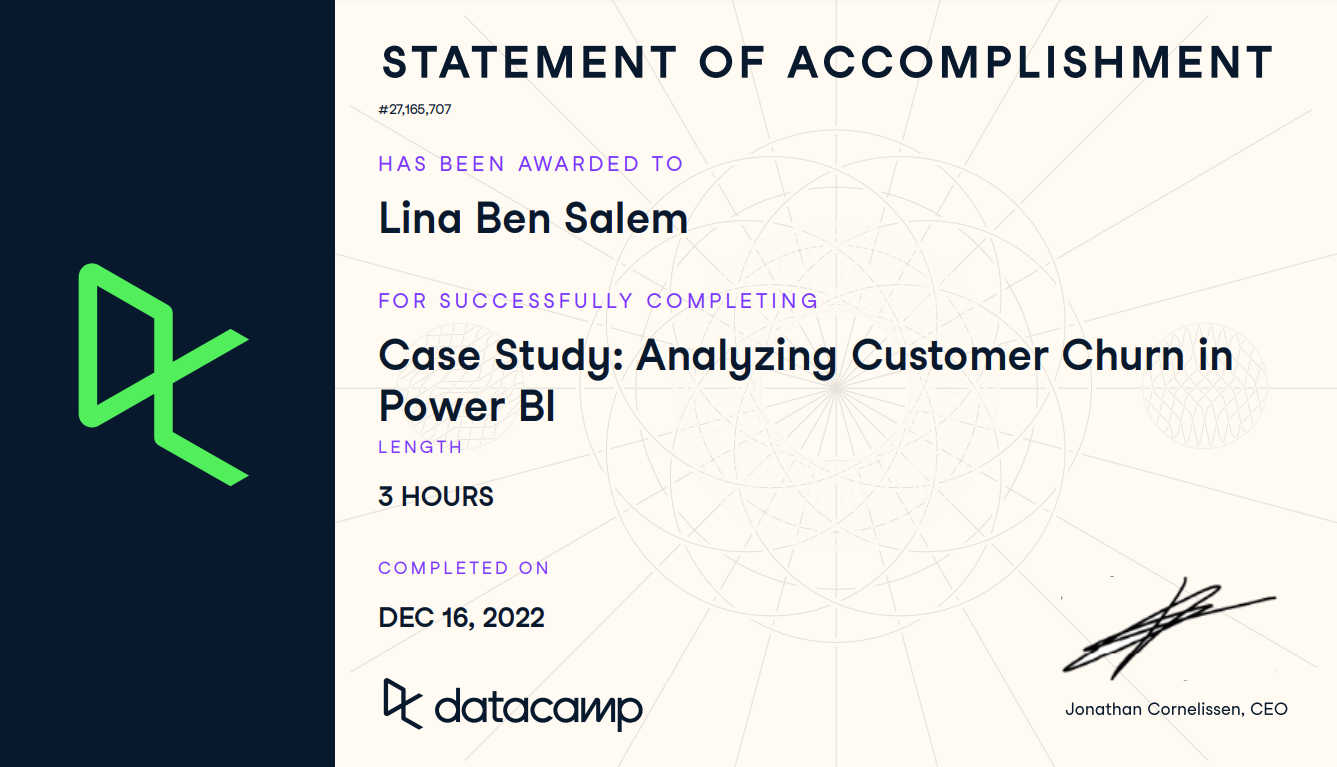Click the words Power BI in the title
1337x767 pixels.
click(x=467, y=406)
